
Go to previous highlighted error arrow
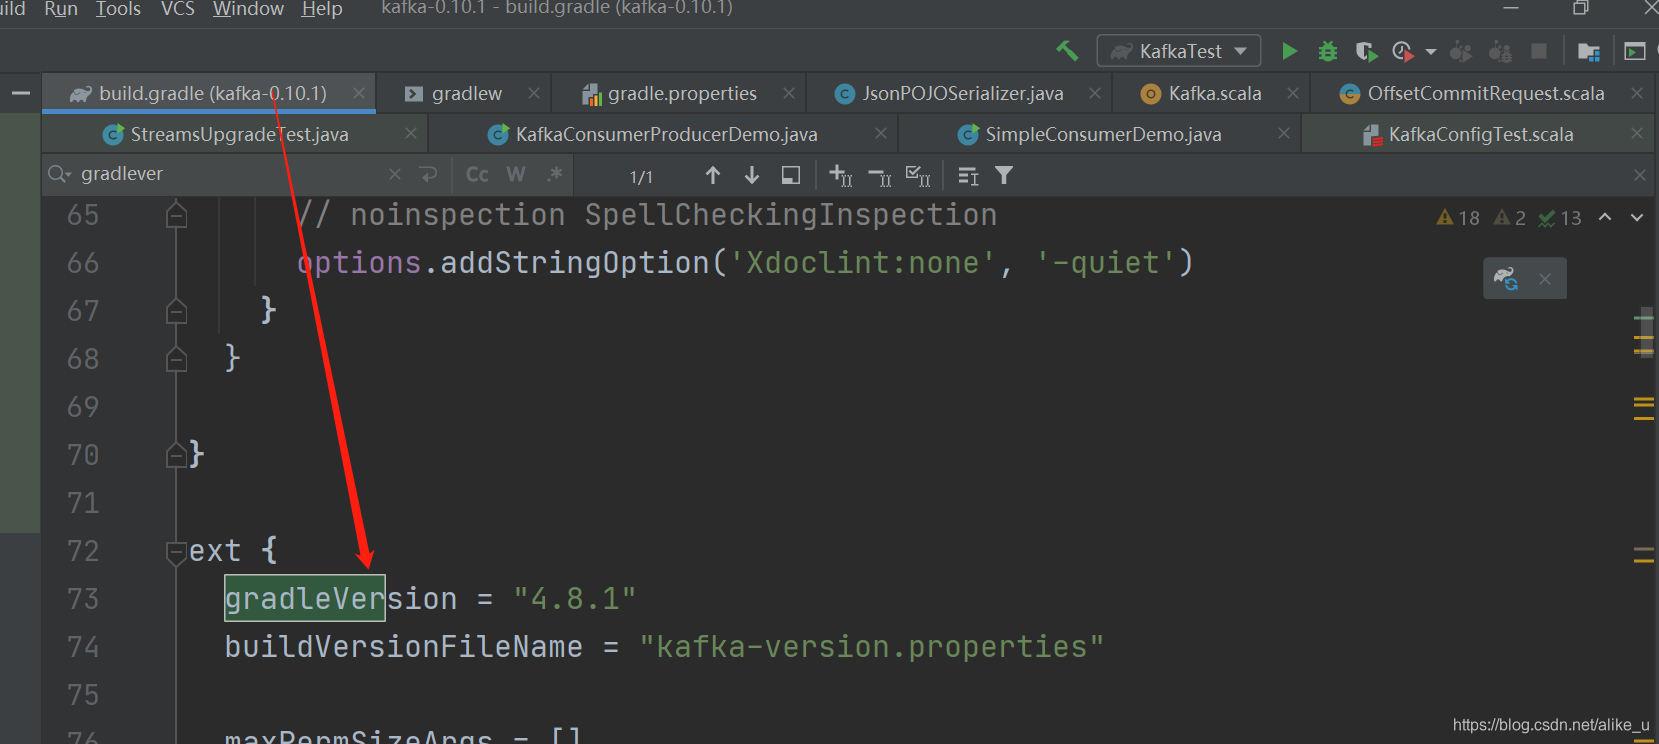coord(1605,217)
